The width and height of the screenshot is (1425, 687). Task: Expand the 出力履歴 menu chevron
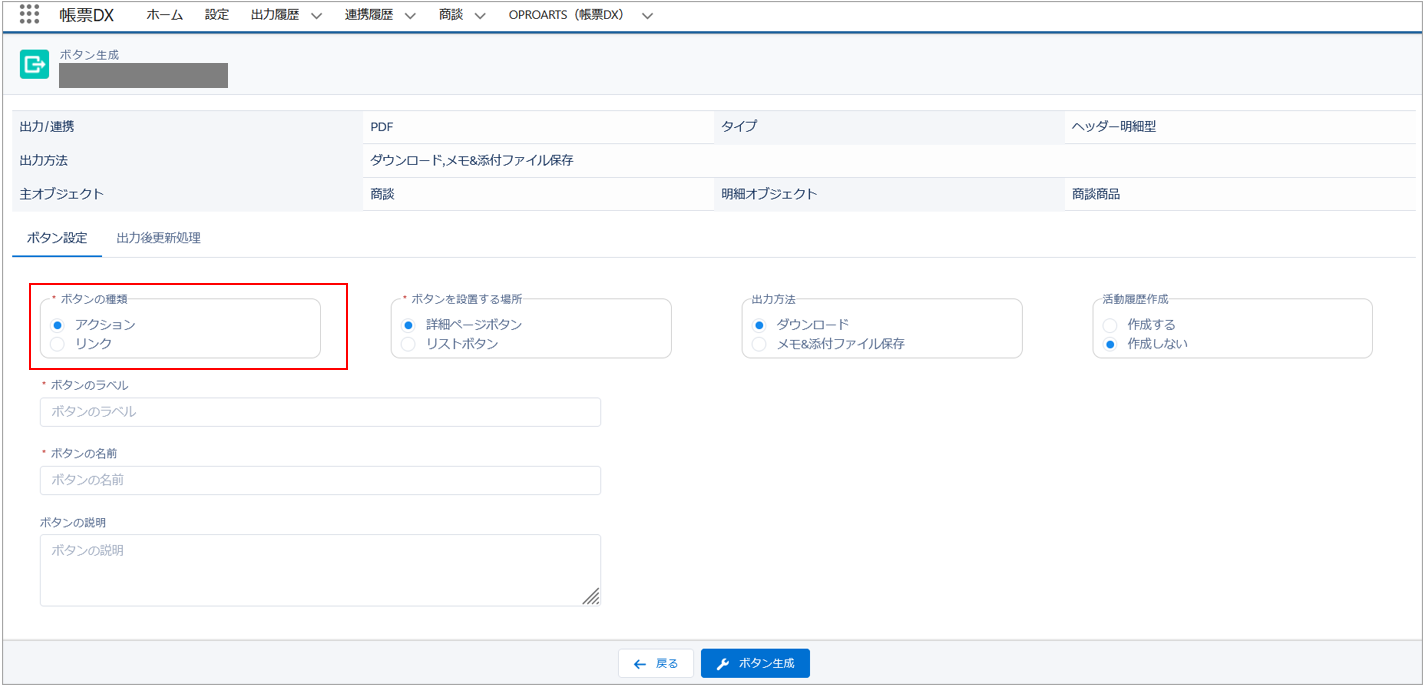tap(317, 16)
